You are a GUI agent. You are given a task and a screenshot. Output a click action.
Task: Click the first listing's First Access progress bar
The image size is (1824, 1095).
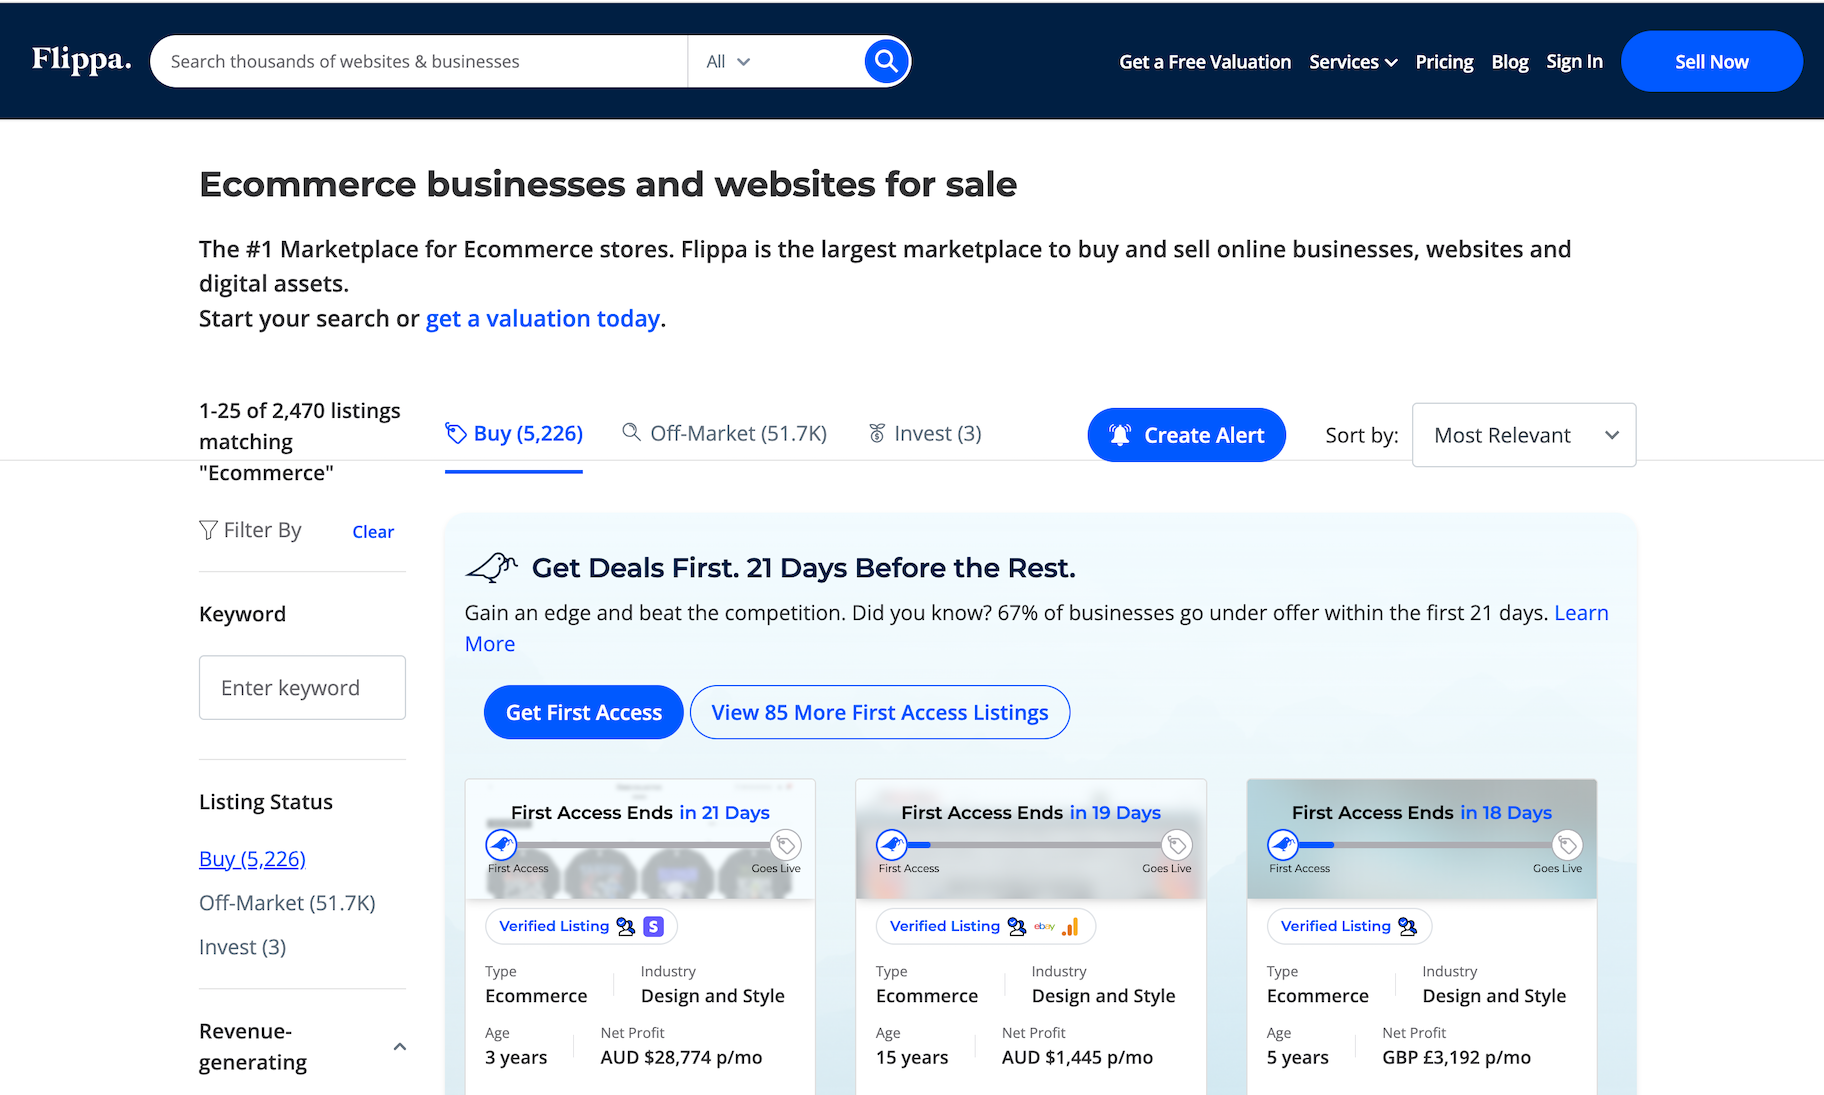click(x=641, y=845)
